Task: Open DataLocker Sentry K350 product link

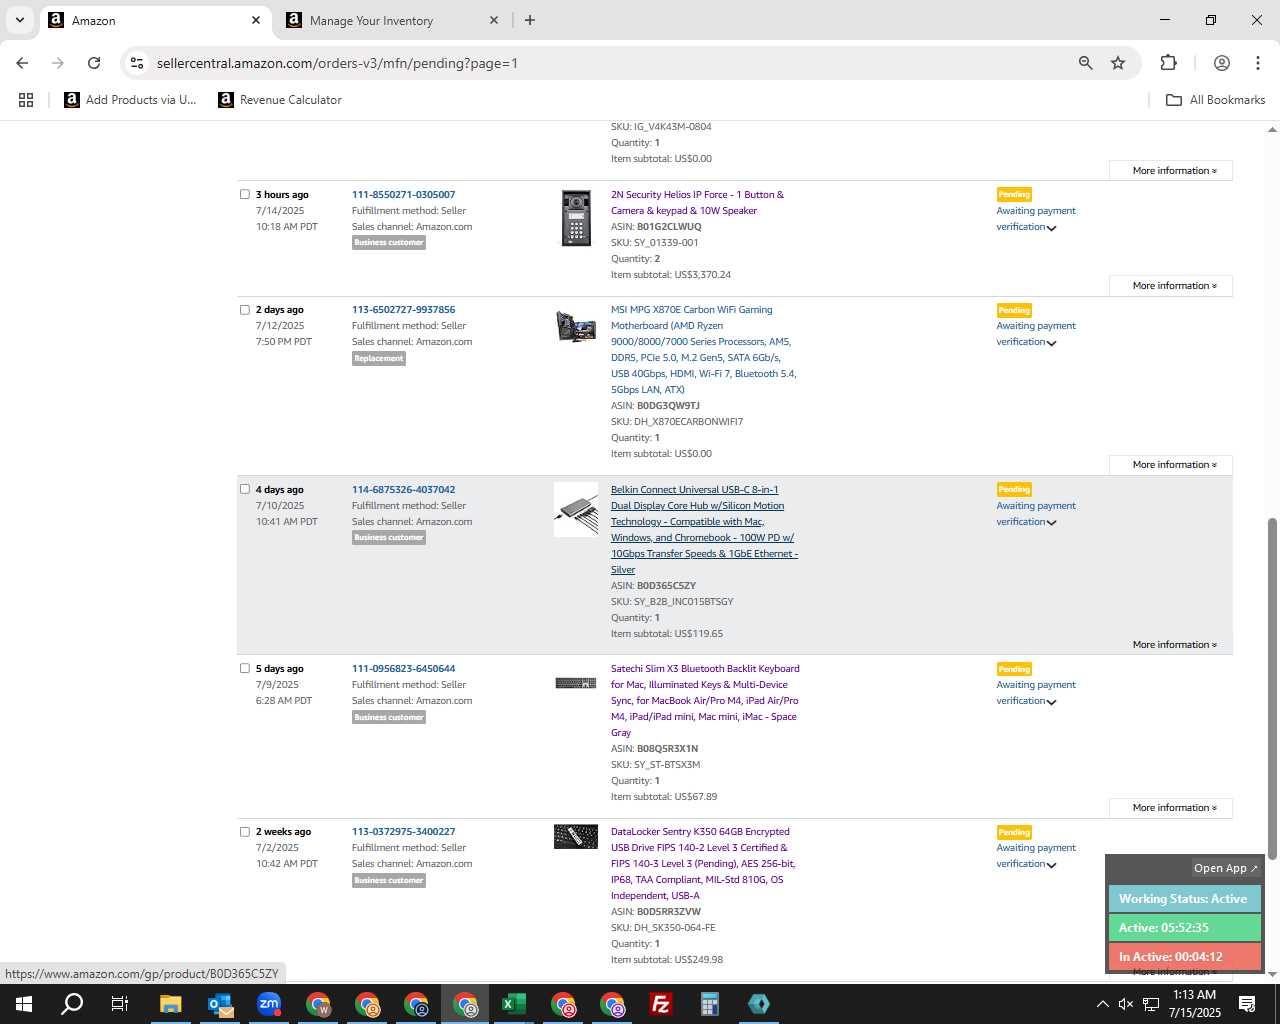Action: coord(703,864)
